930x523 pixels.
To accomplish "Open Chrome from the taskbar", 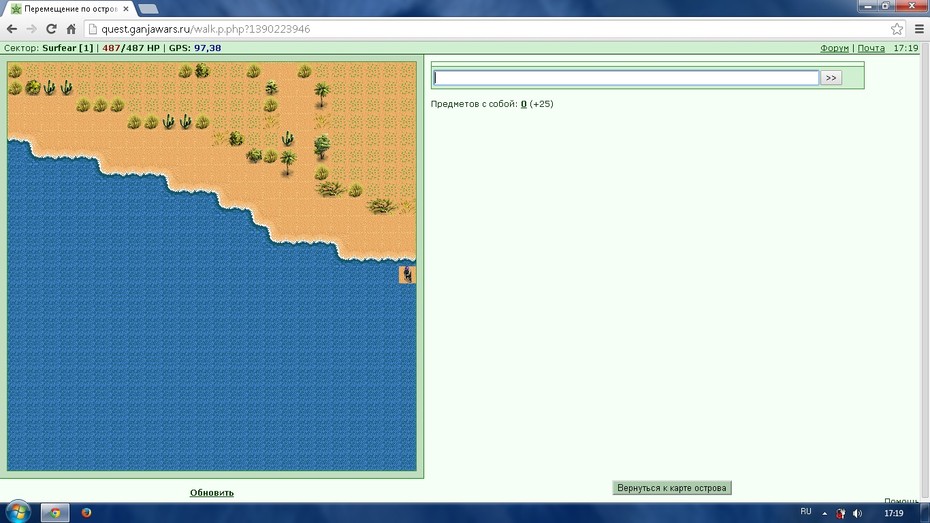I will point(55,513).
